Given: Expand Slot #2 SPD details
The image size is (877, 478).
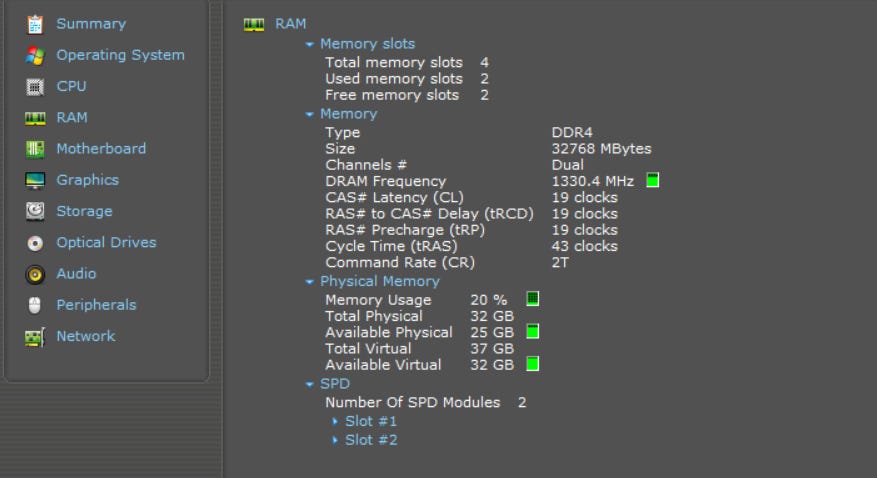Looking at the screenshot, I should [x=335, y=440].
